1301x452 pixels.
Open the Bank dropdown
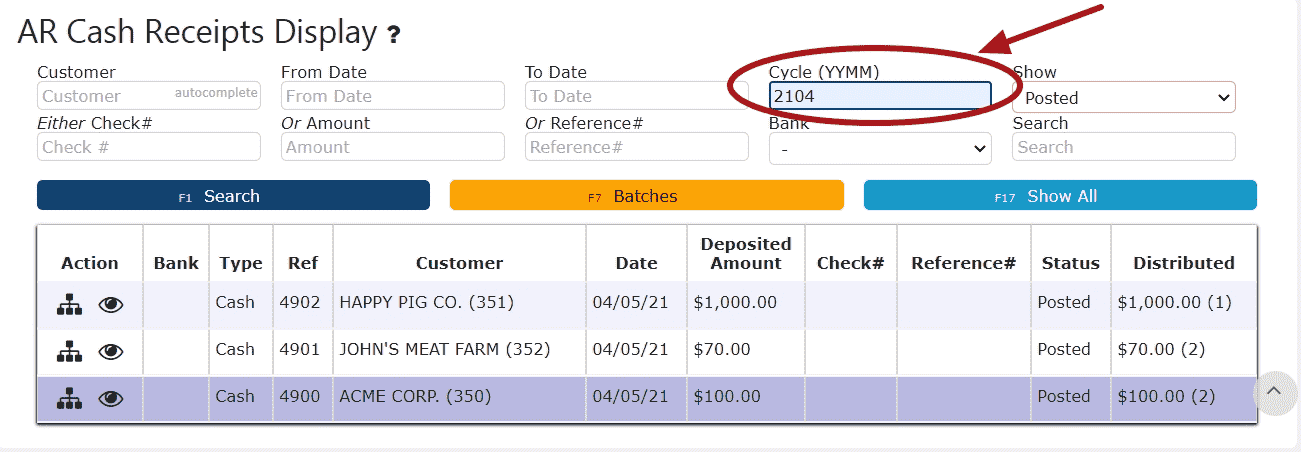[x=880, y=148]
